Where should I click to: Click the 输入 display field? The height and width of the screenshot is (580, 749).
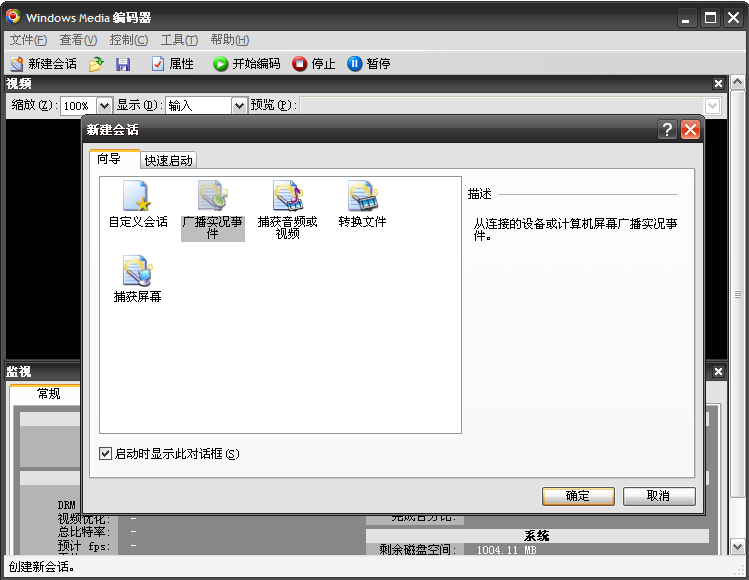point(199,106)
